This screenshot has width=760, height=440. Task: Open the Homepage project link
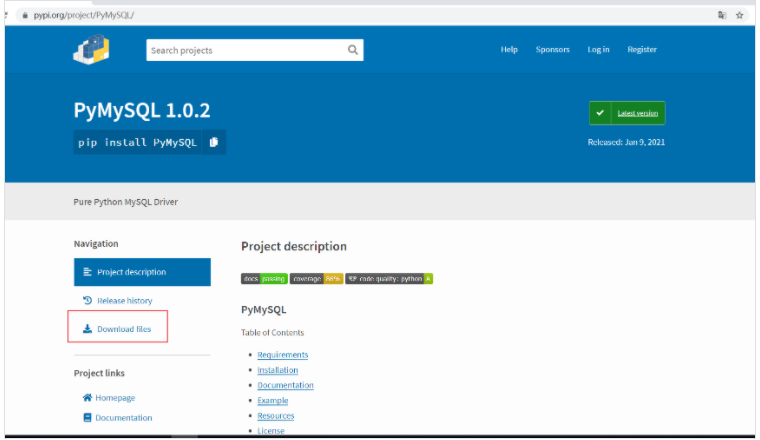115,398
